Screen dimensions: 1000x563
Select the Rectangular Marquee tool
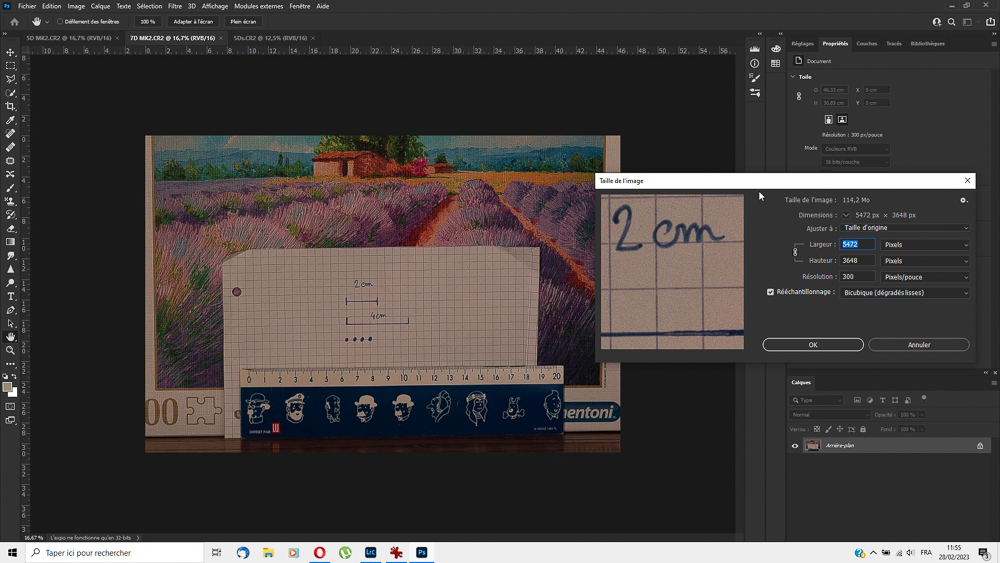pos(10,66)
